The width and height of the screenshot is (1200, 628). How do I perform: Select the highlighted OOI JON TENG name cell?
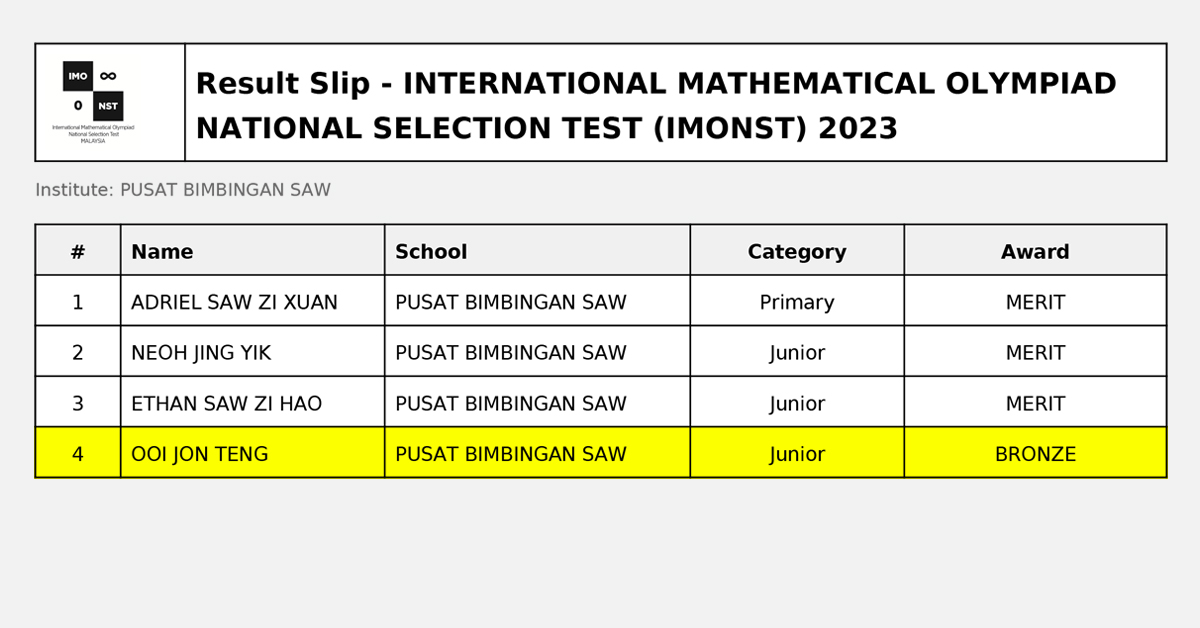coord(253,453)
